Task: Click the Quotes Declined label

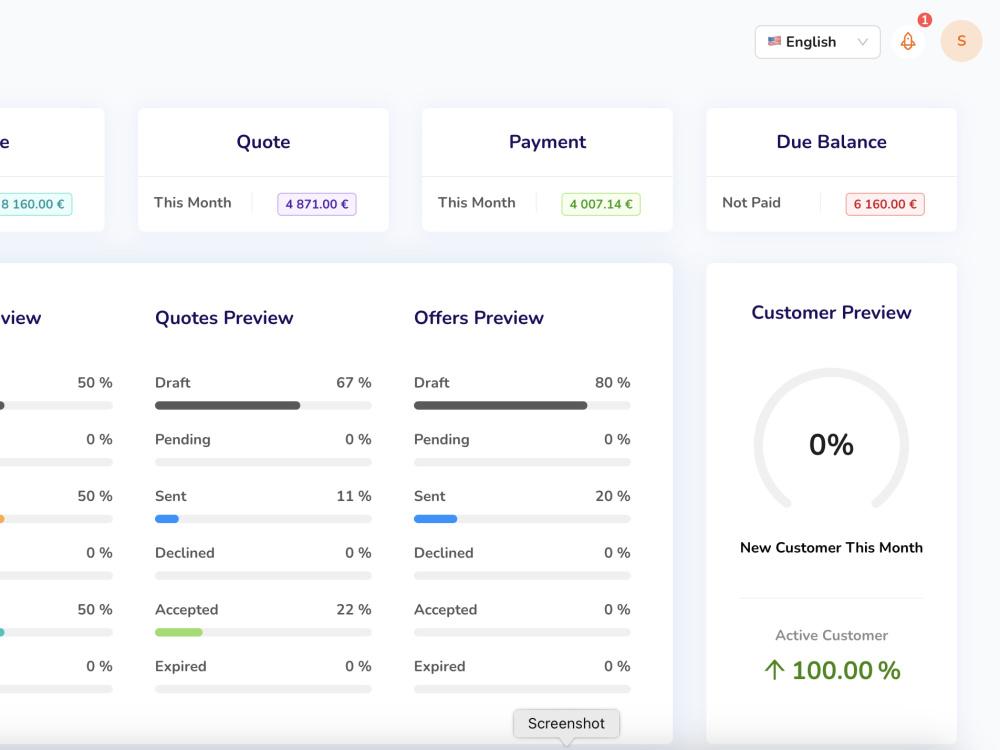Action: (x=184, y=553)
